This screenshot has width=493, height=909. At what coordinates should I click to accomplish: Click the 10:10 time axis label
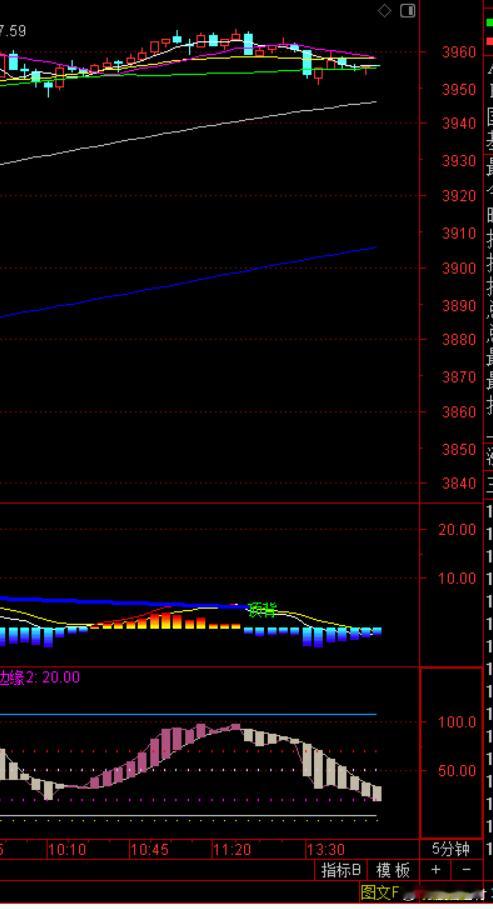[x=67, y=850]
